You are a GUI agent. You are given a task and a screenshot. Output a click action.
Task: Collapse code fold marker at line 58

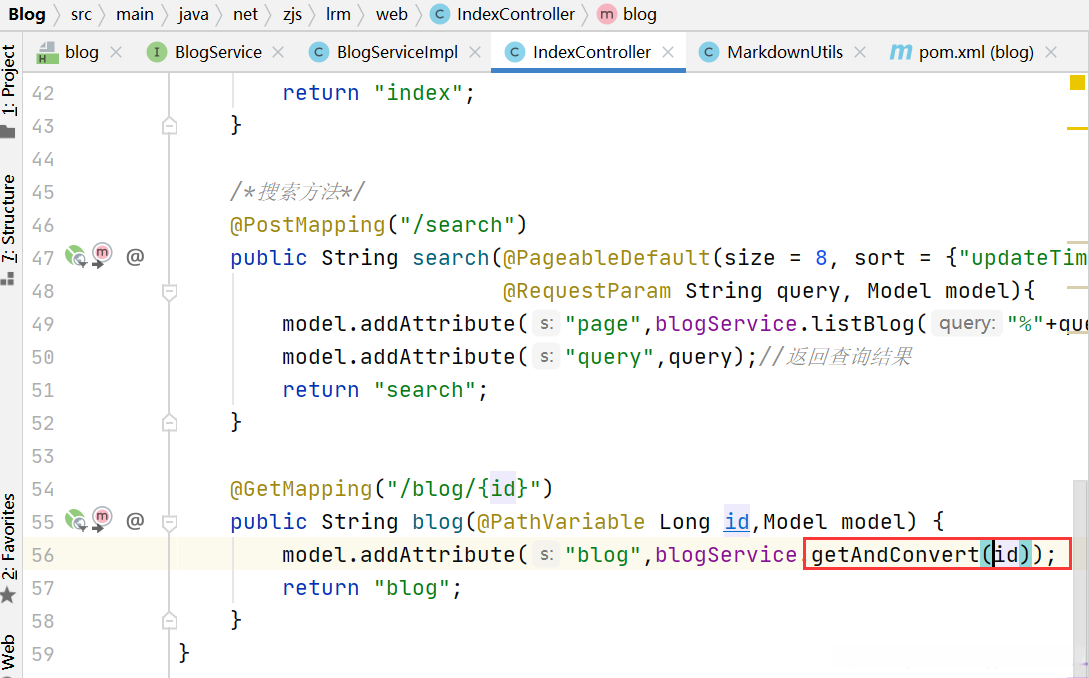point(169,621)
